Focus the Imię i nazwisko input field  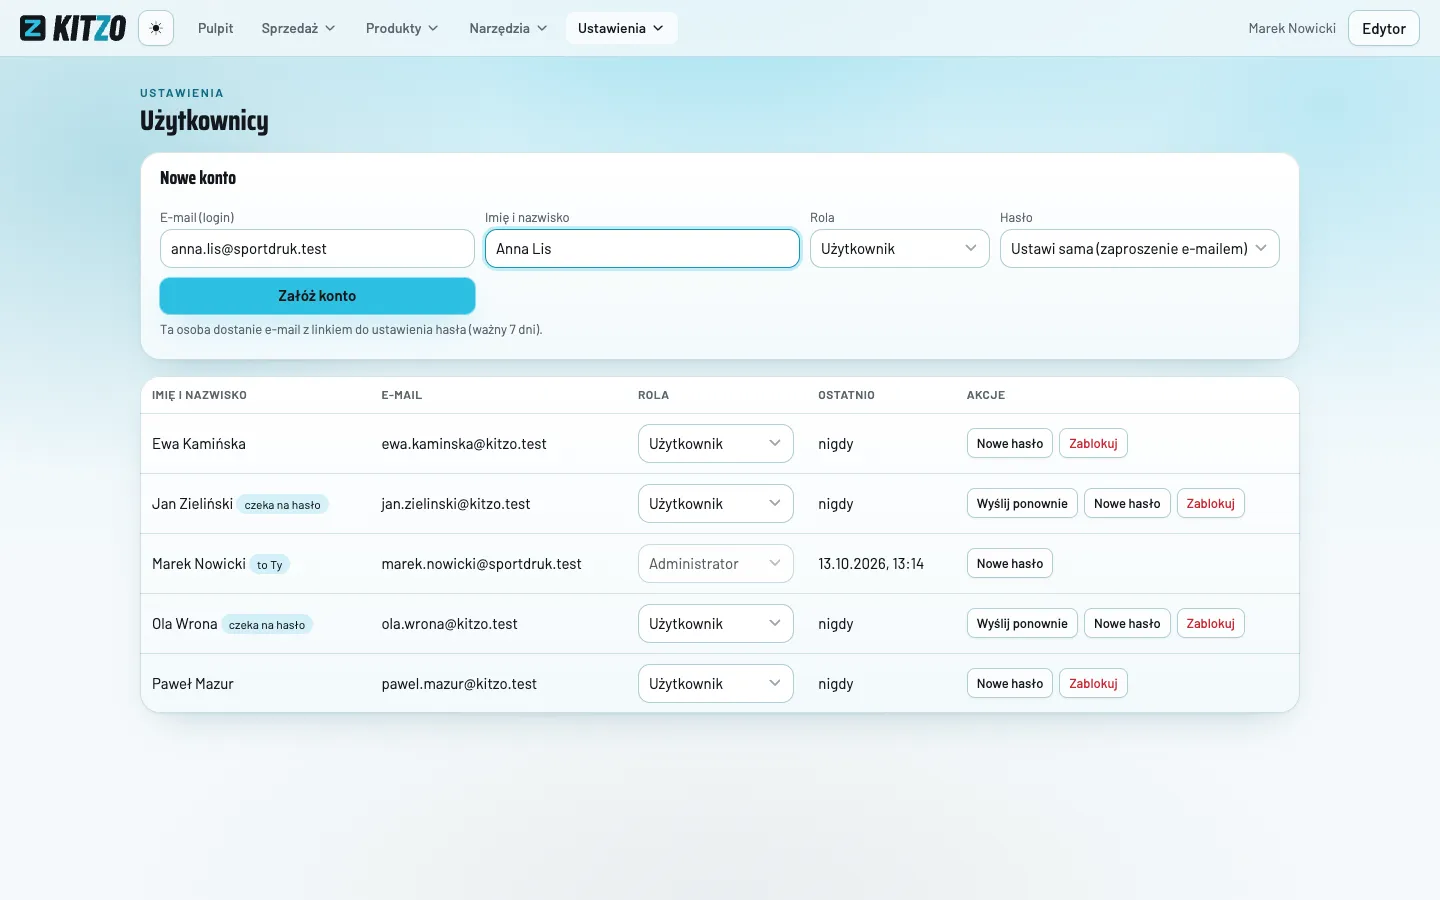pos(642,249)
